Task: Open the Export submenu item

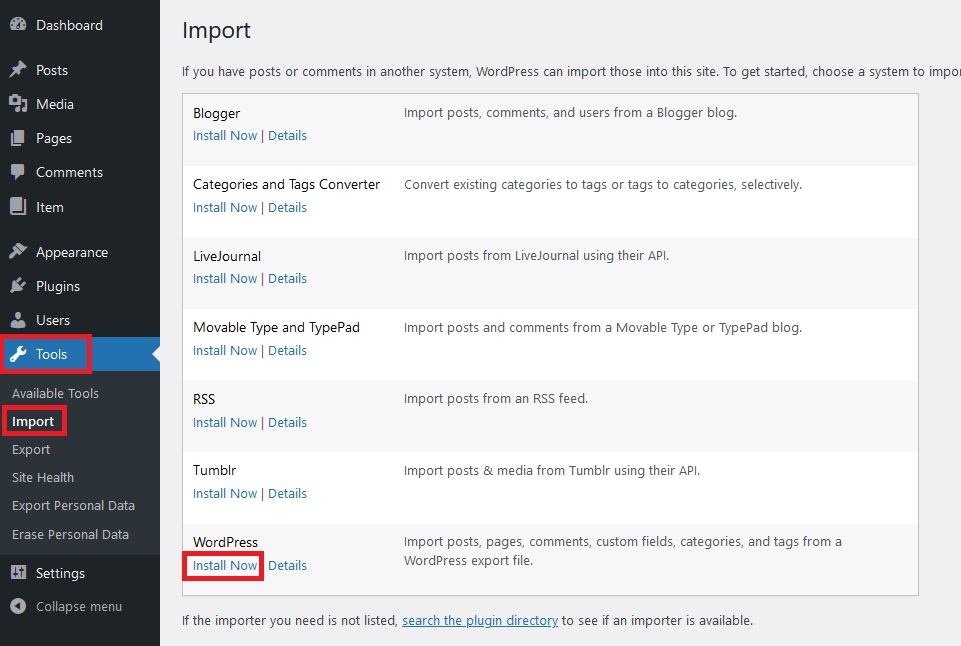Action: tap(31, 450)
